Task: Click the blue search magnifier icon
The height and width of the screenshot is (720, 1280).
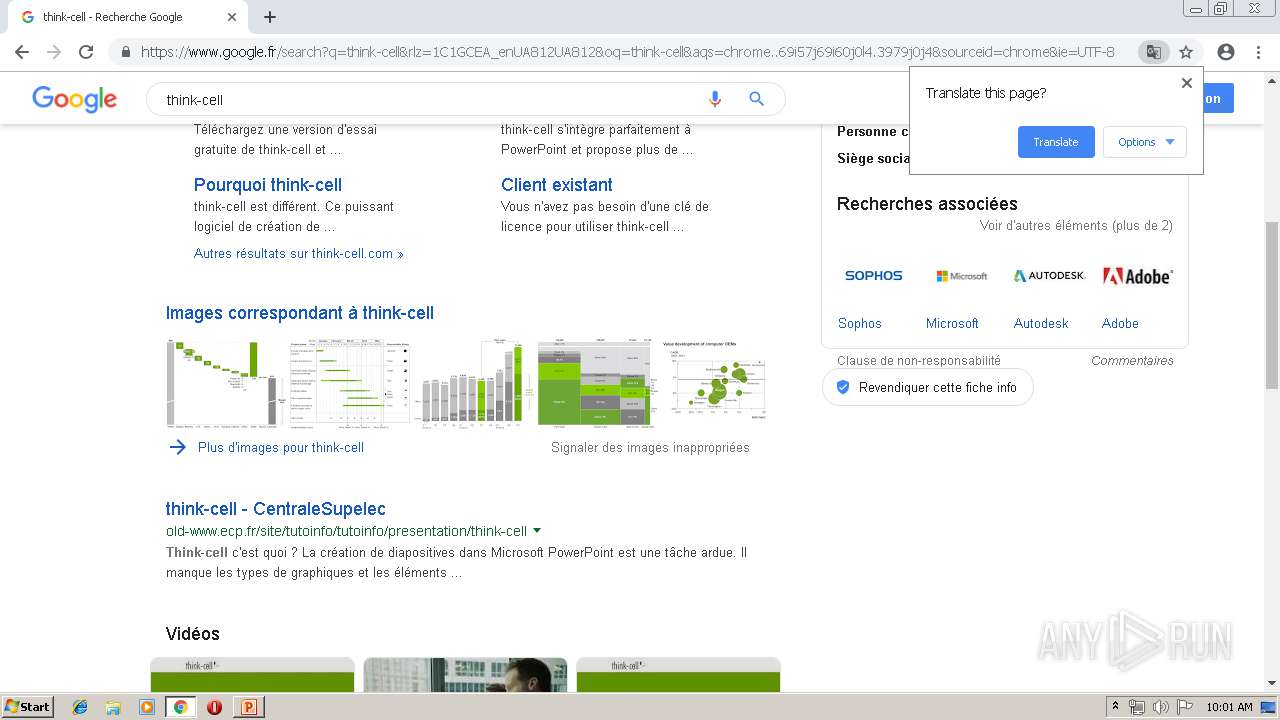Action: click(757, 99)
